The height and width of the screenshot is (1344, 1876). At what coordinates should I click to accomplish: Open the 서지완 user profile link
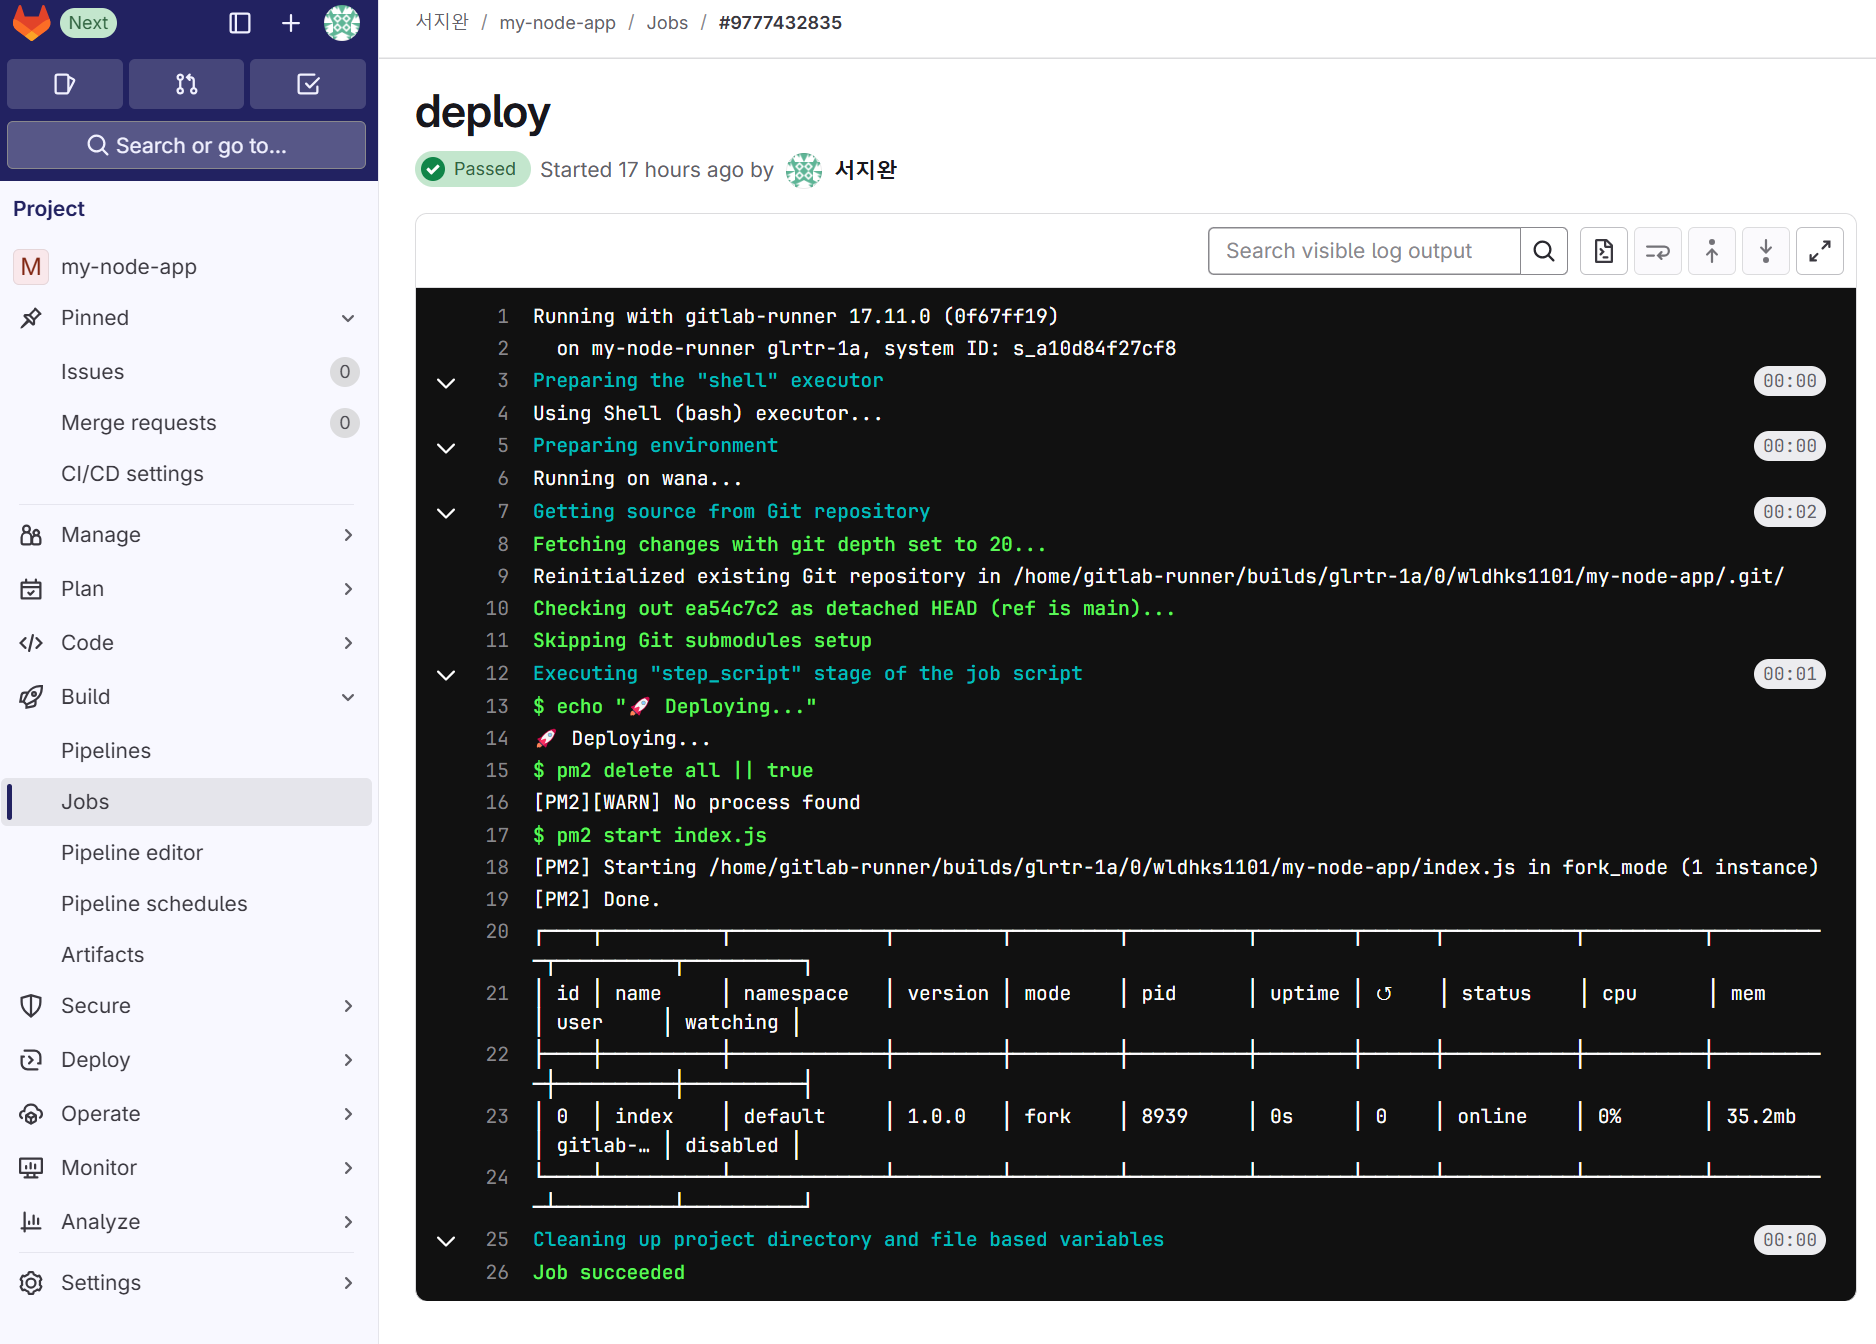click(866, 170)
